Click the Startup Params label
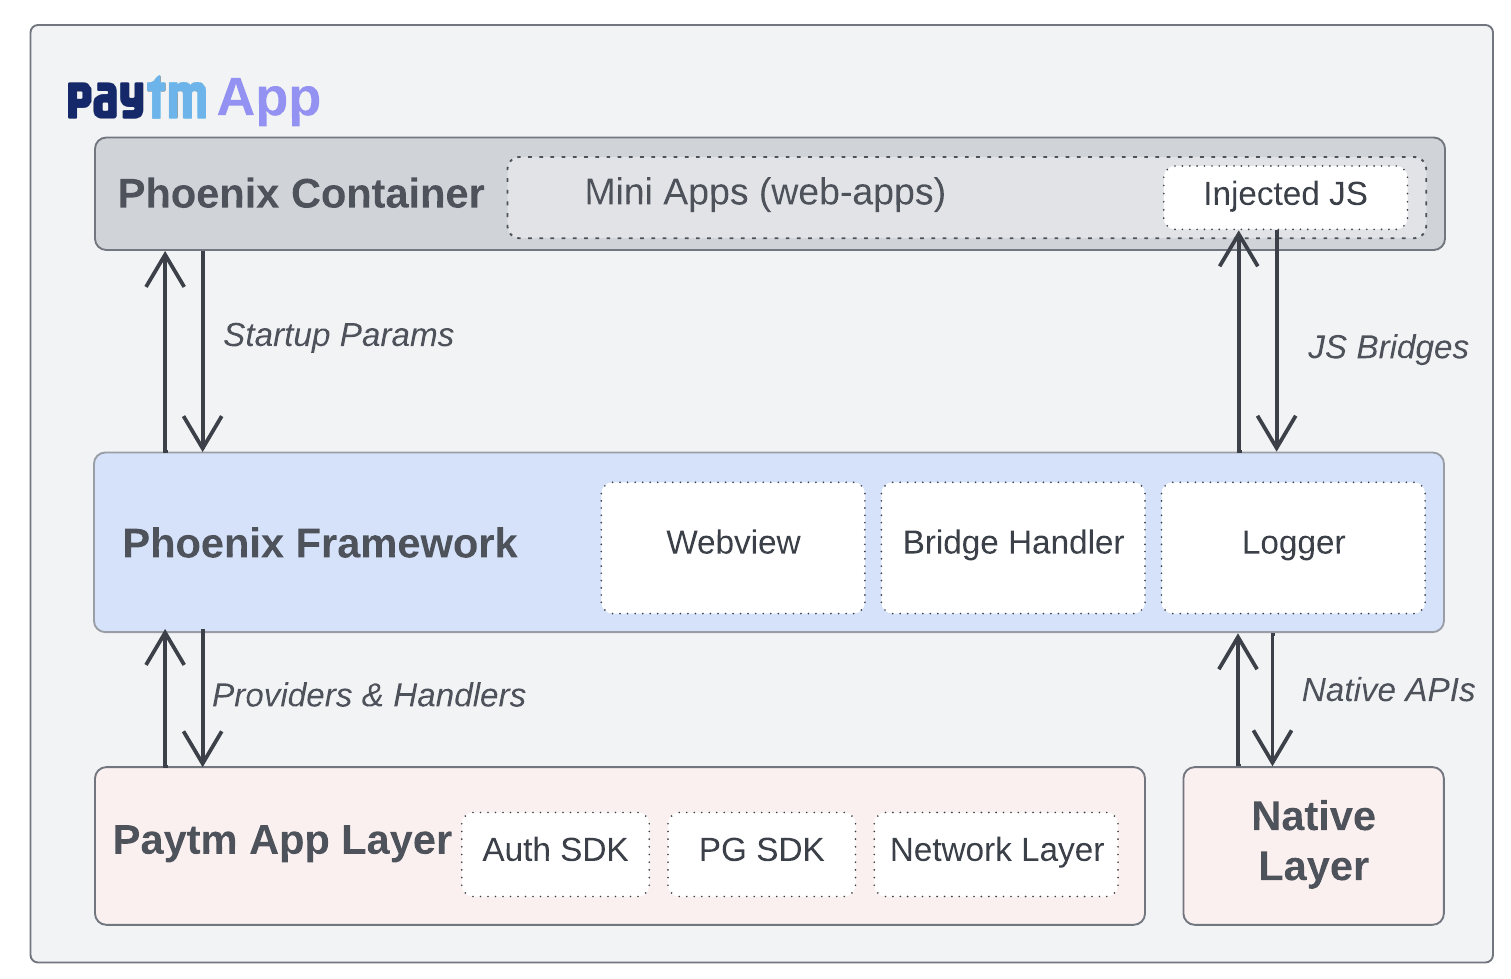The height and width of the screenshot is (979, 1511). pyautogui.click(x=338, y=335)
